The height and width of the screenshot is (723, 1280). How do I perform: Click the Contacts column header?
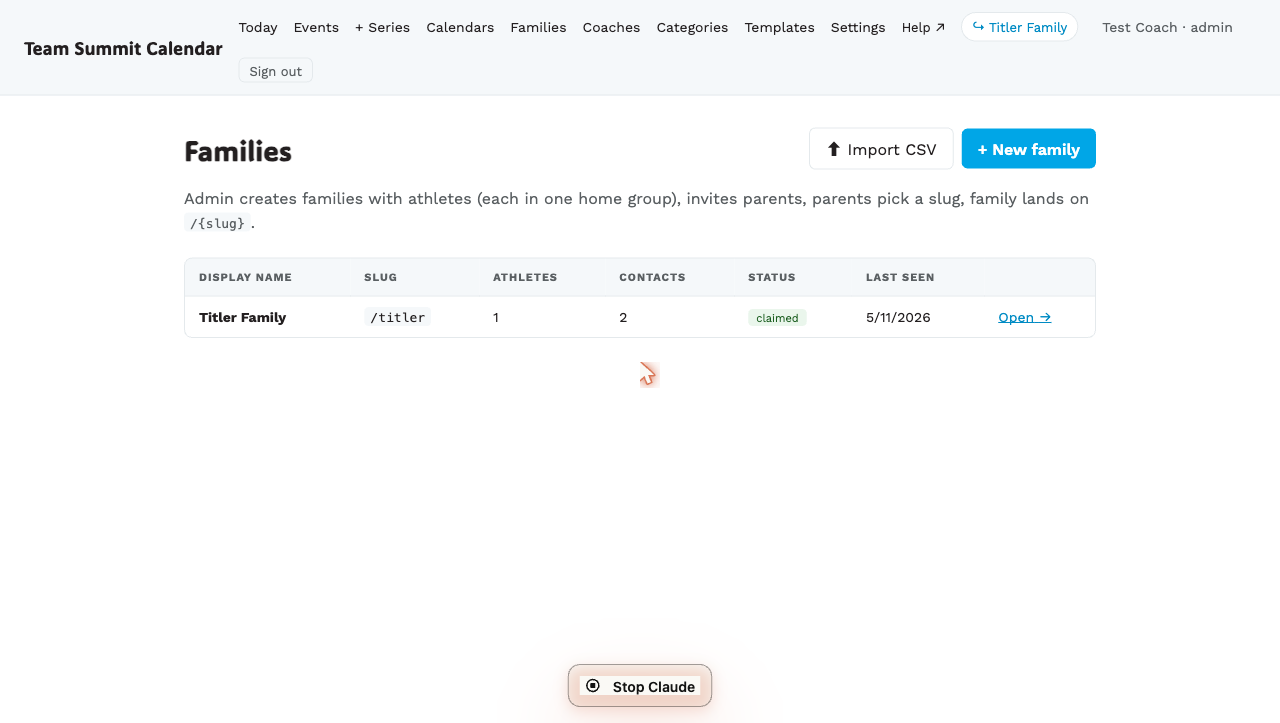point(652,277)
